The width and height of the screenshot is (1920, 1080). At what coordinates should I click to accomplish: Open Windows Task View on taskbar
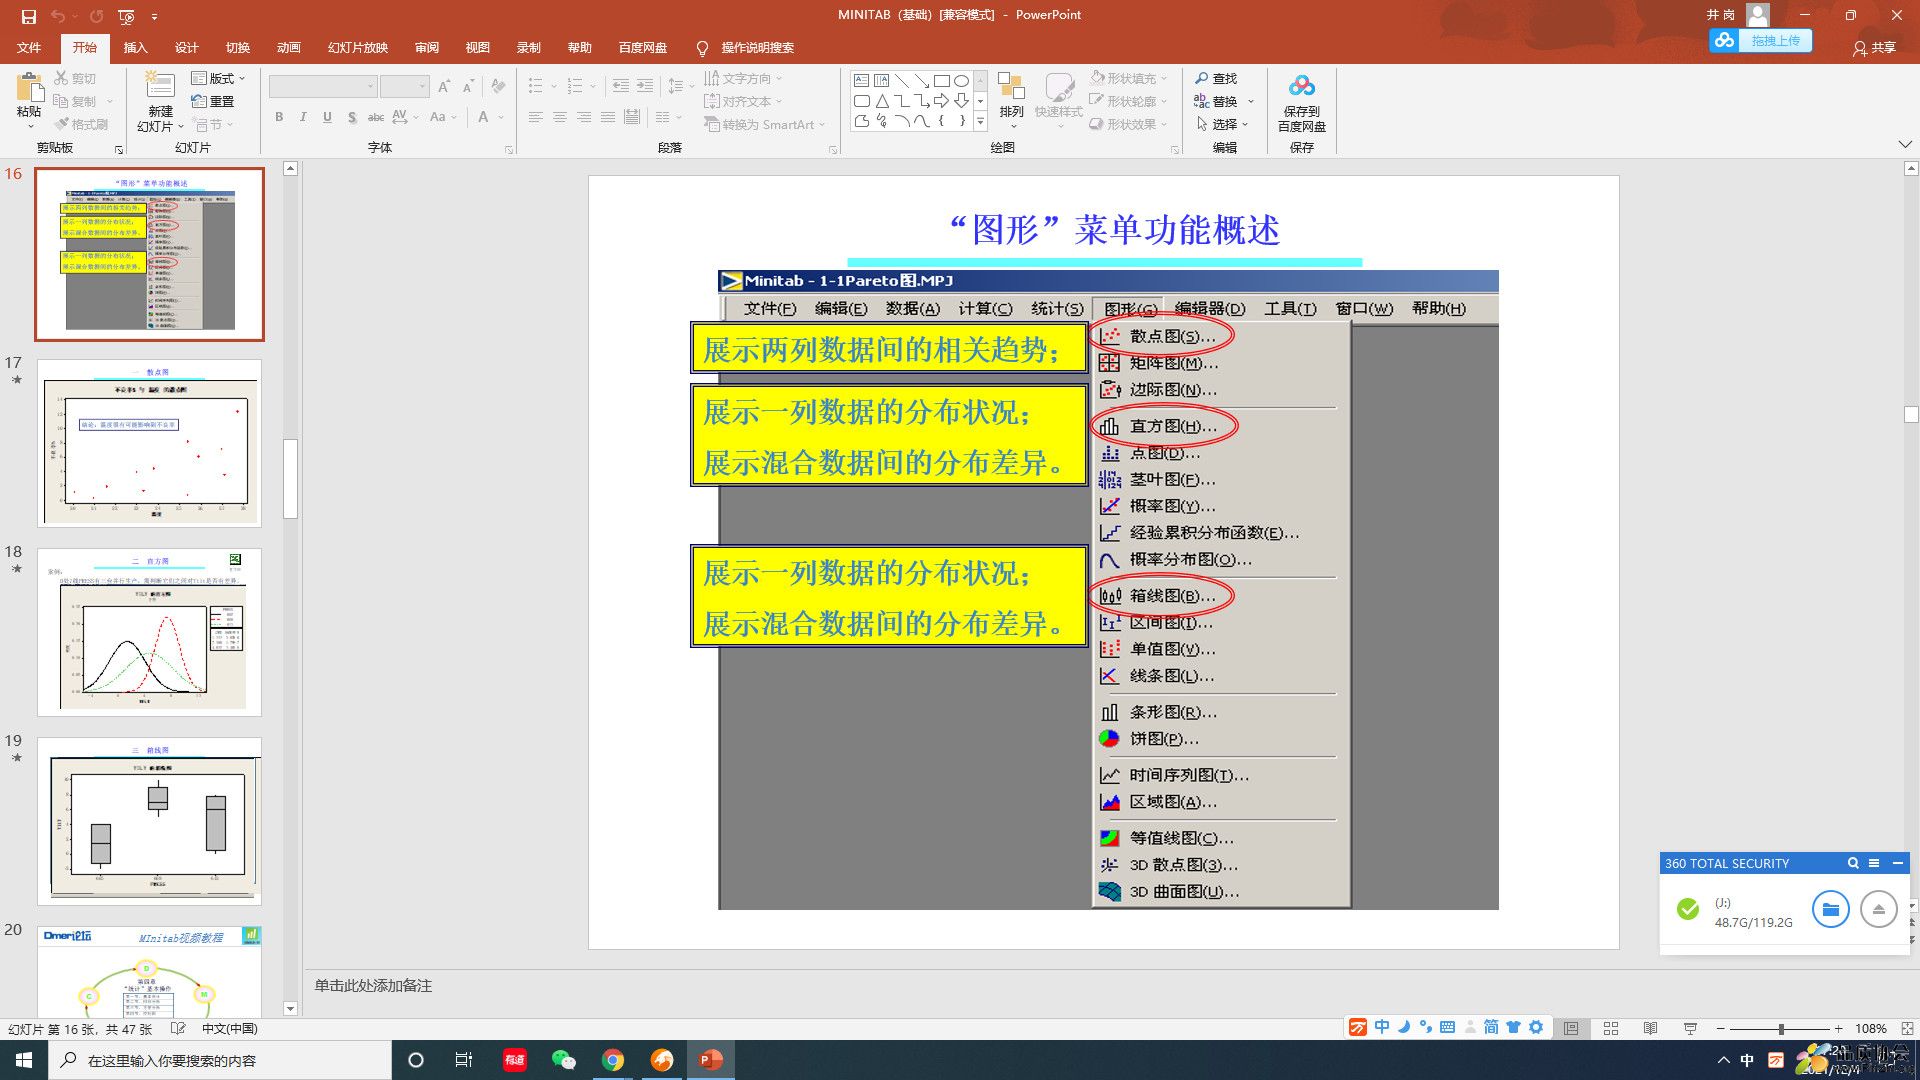point(463,1060)
